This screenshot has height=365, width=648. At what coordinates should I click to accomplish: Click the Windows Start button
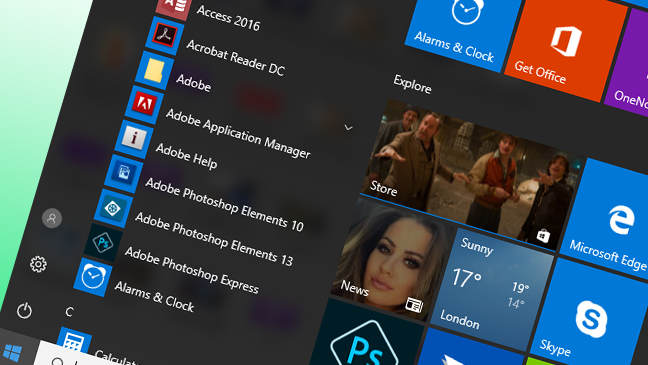point(12,353)
